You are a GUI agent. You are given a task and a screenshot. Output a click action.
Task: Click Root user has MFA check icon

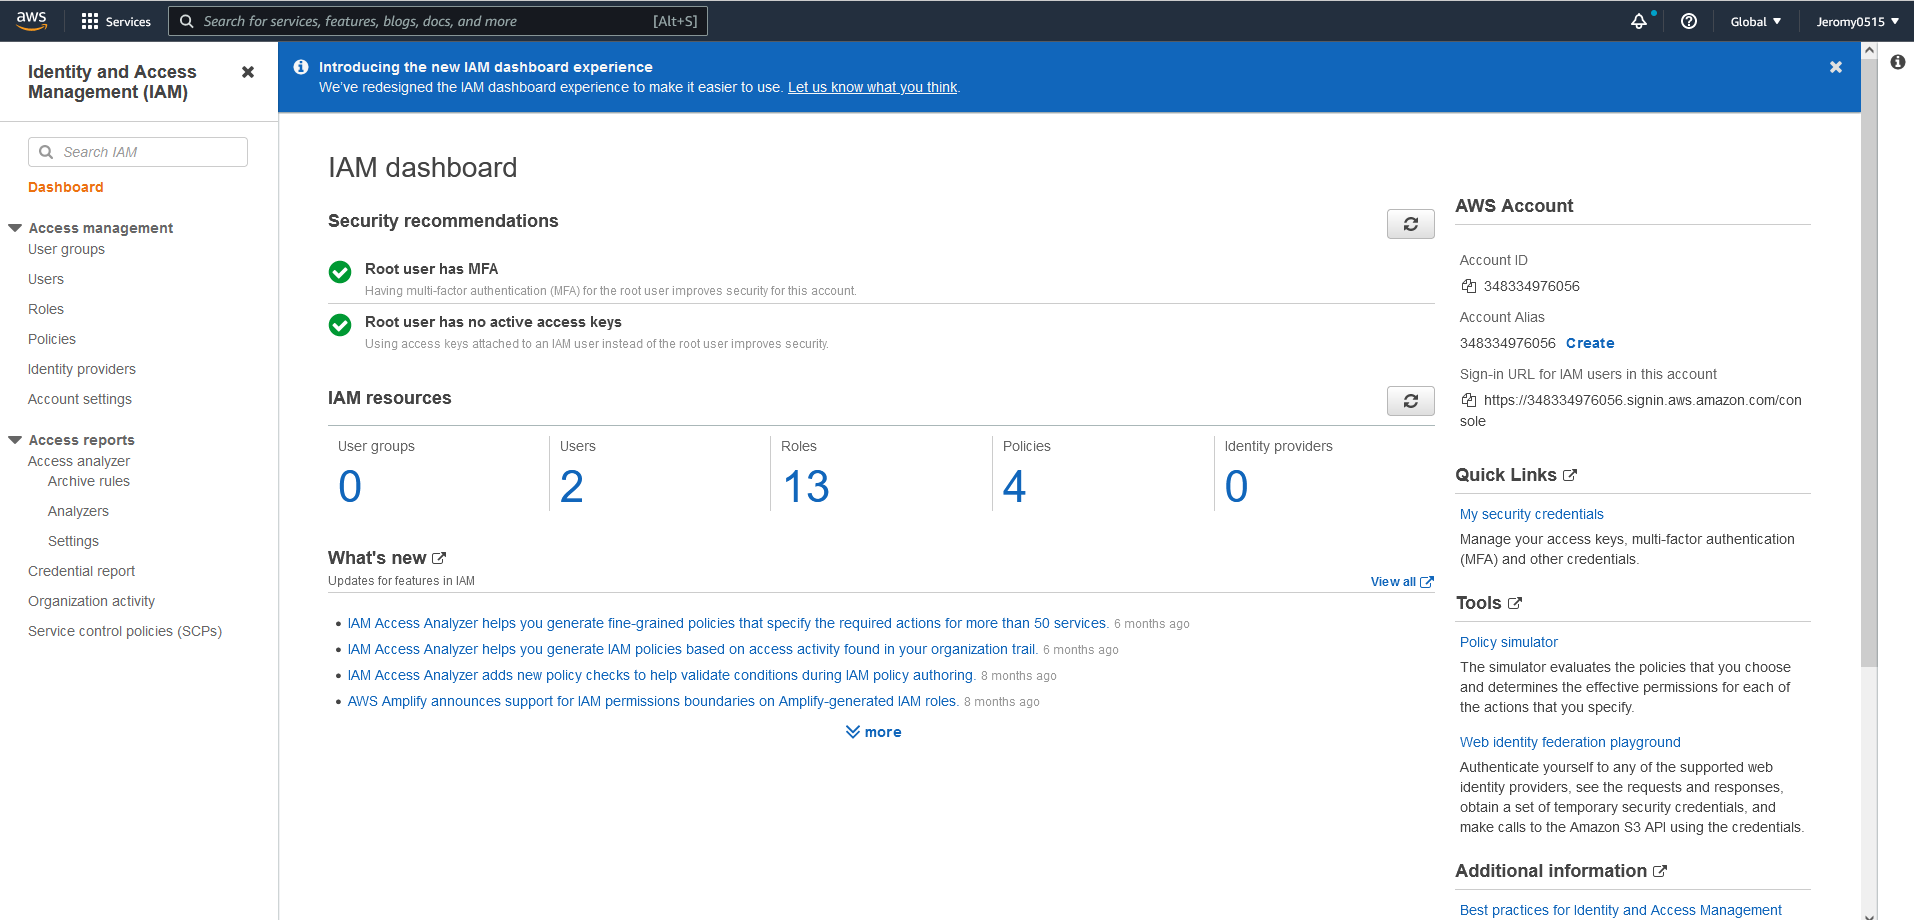pyautogui.click(x=340, y=272)
